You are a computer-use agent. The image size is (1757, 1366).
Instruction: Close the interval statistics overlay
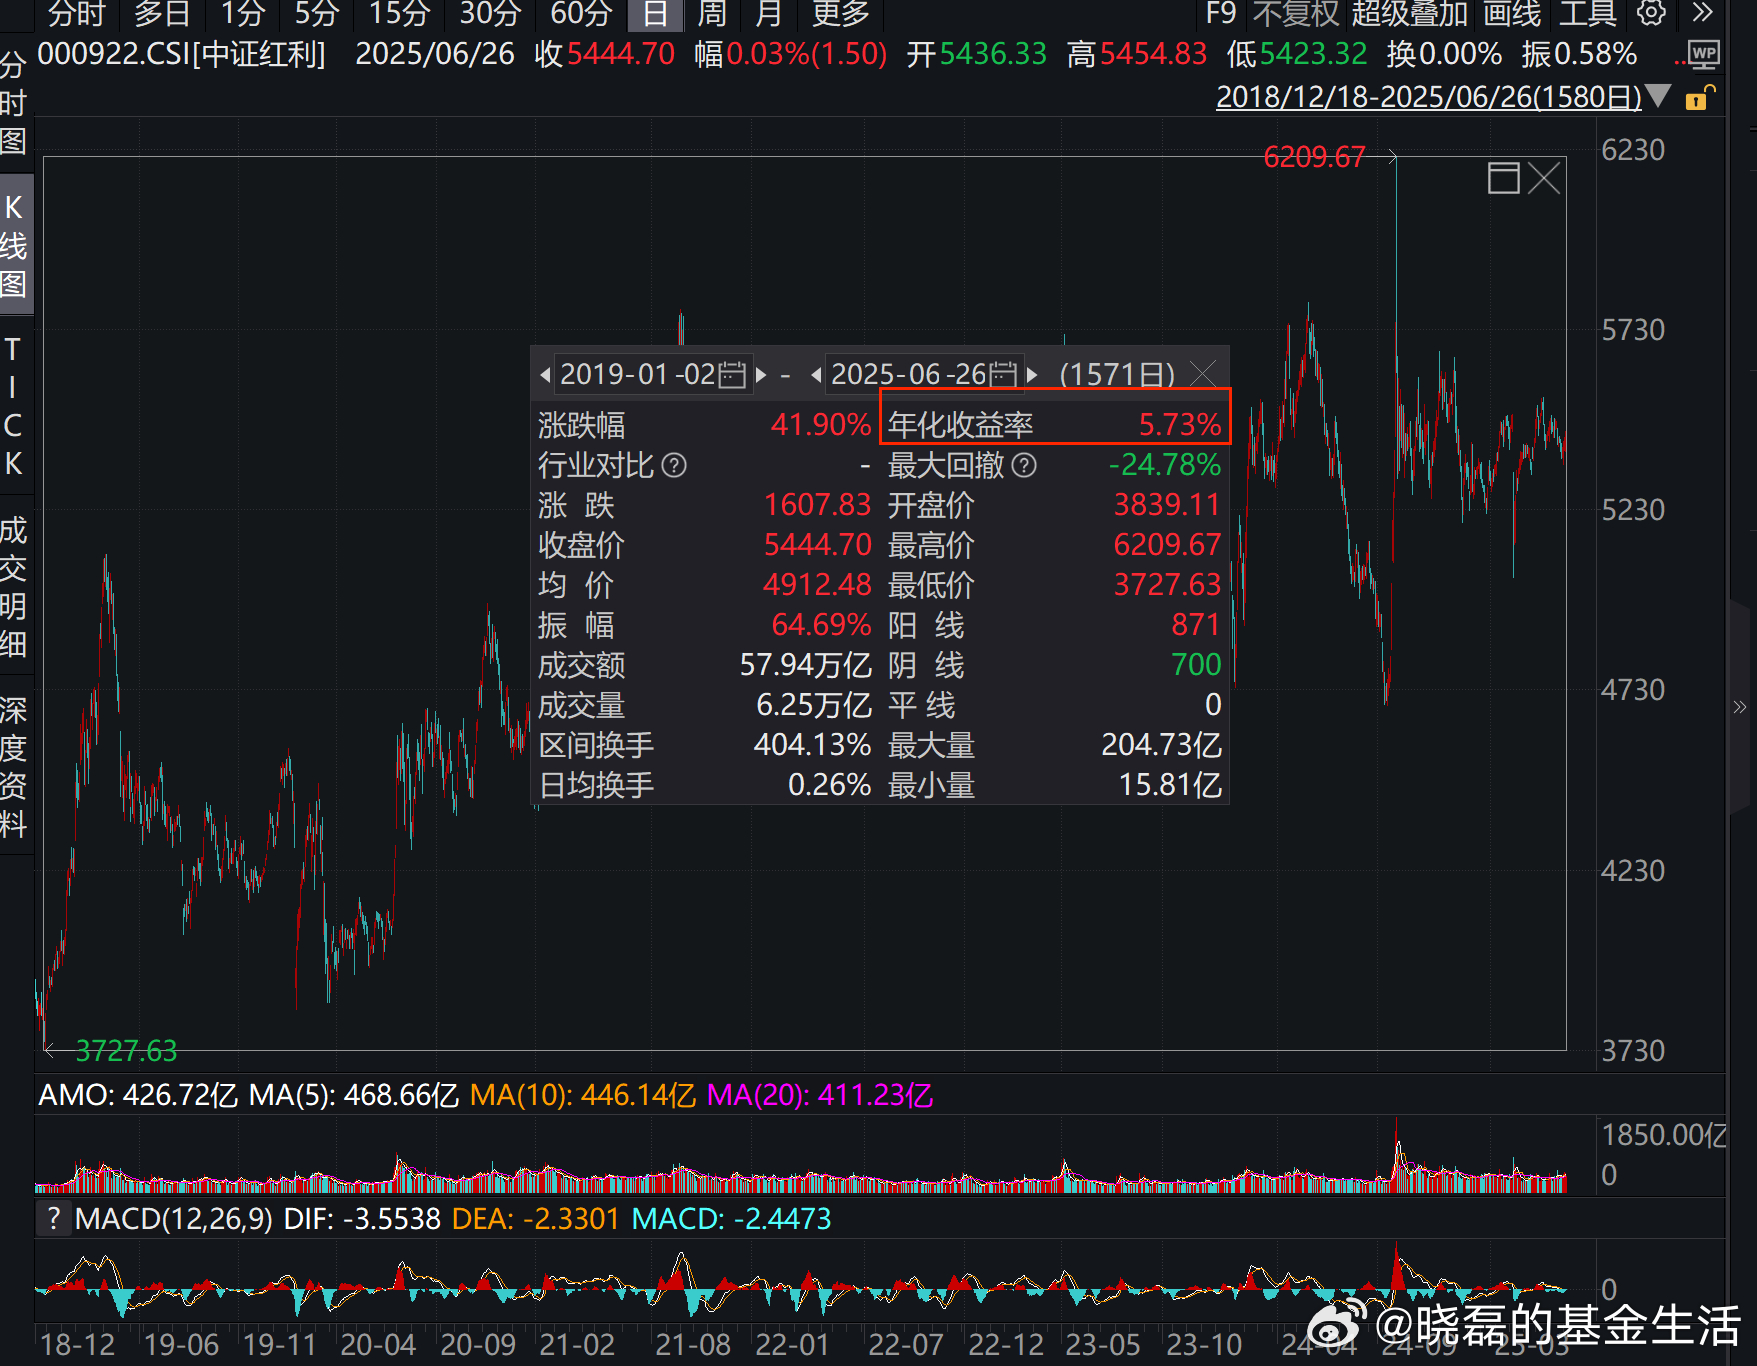(x=1203, y=374)
